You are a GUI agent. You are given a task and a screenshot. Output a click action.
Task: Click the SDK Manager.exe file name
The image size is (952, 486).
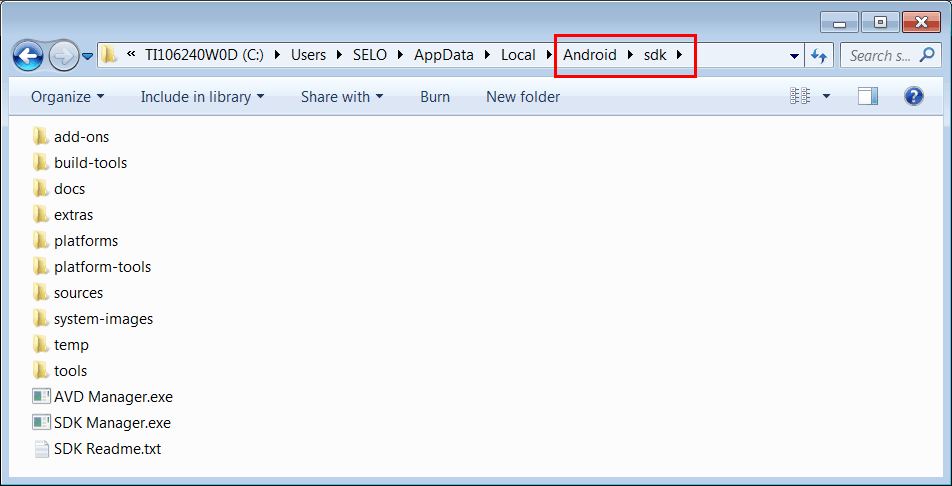pyautogui.click(x=112, y=423)
